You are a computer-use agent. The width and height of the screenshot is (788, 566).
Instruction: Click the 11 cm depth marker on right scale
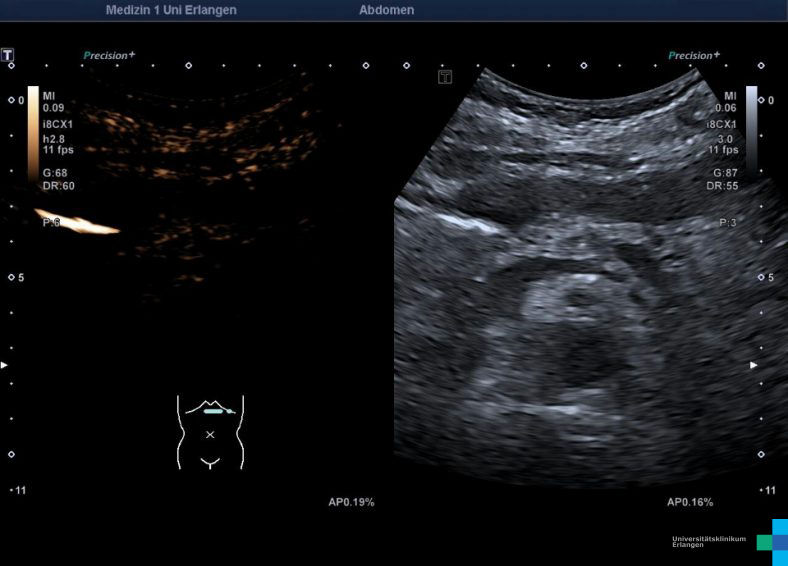767,490
